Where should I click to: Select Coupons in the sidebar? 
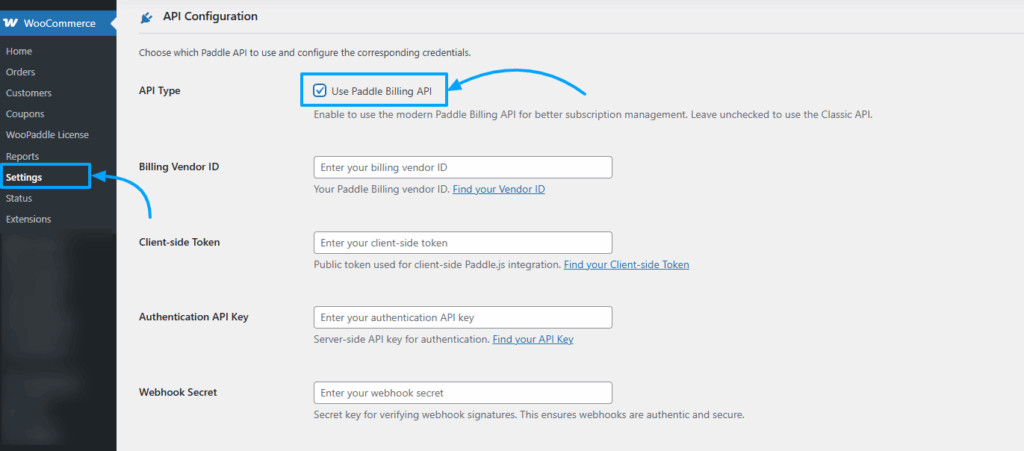25,114
